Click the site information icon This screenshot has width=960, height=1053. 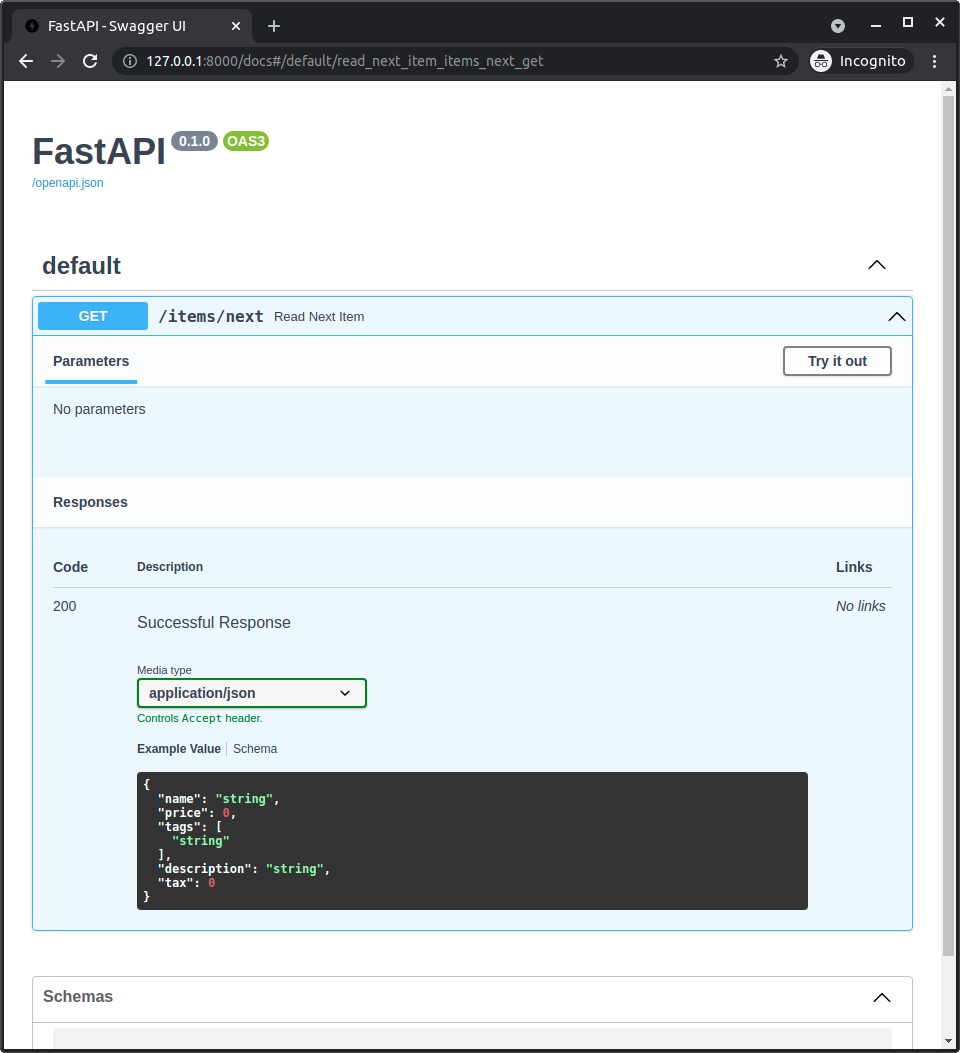pos(129,61)
